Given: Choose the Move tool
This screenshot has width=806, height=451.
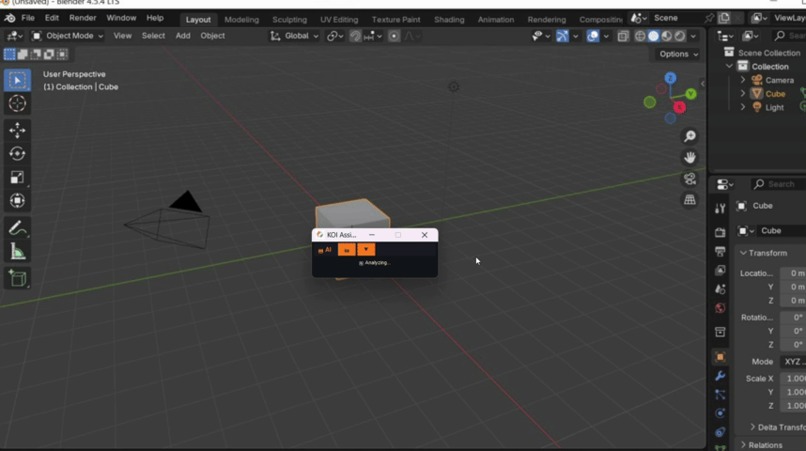Looking at the screenshot, I should coord(17,130).
